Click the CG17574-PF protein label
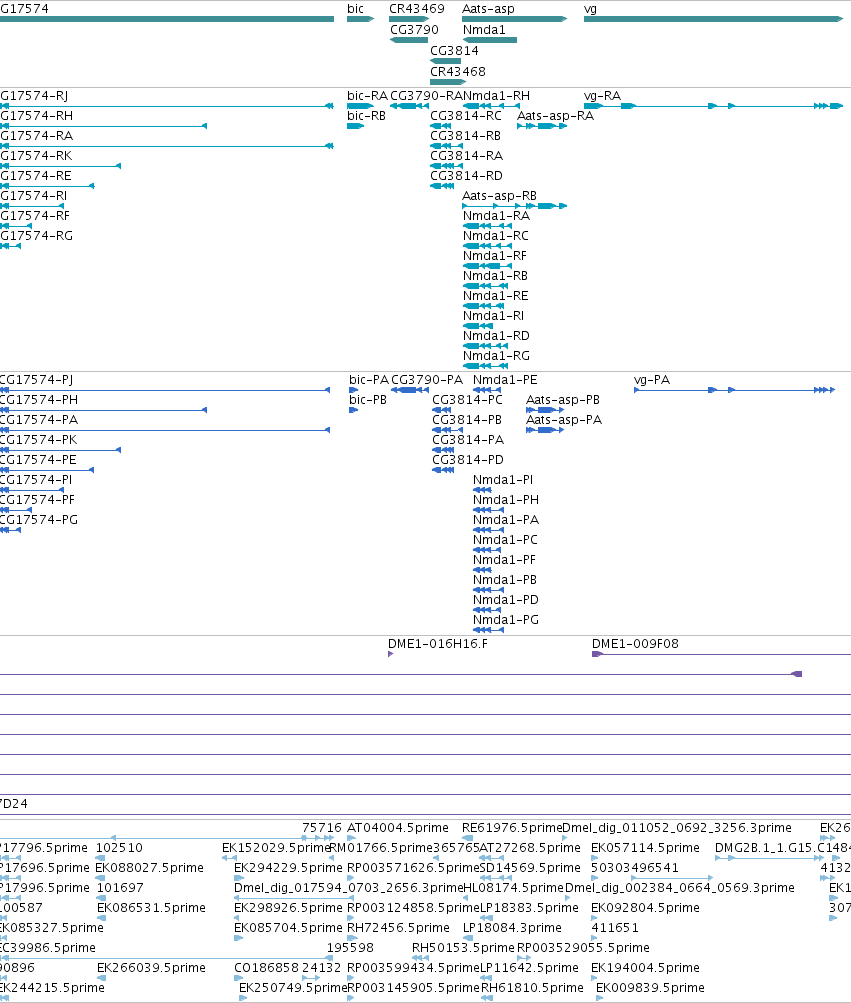Image resolution: width=851 pixels, height=1003 pixels. 37,500
